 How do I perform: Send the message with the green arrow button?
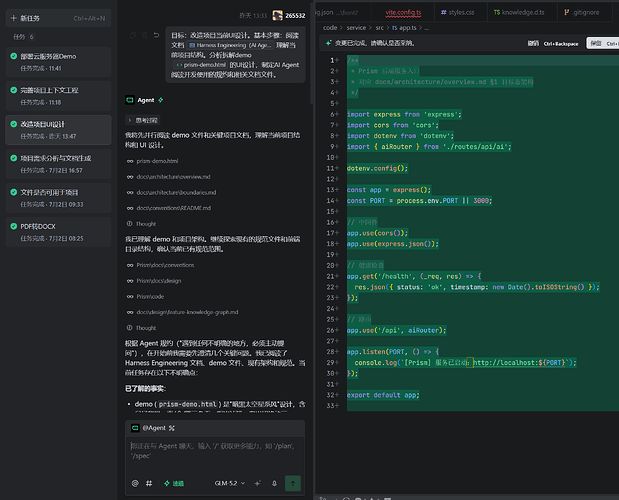click(x=293, y=483)
